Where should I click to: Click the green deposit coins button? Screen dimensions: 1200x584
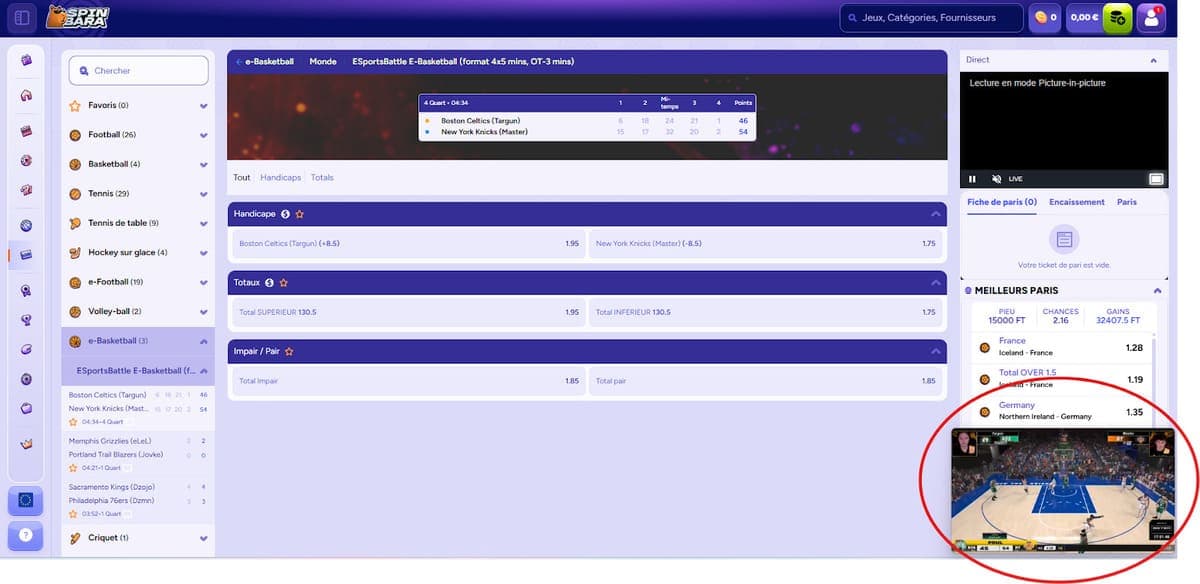click(x=1117, y=18)
